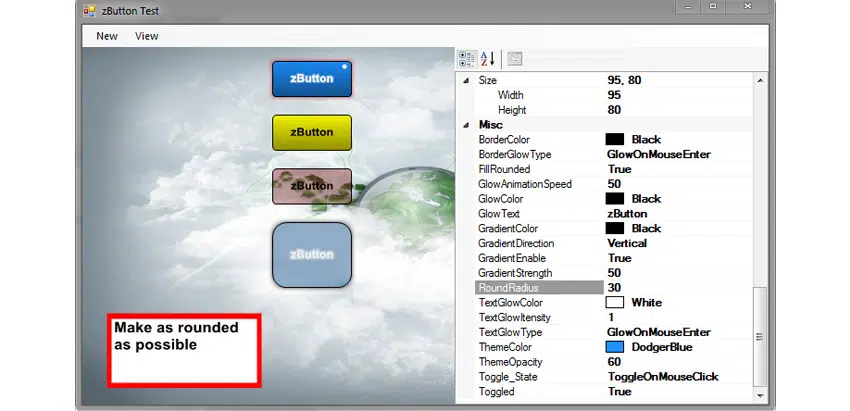Collapse the Misc category
This screenshot has height=411, width=850.
coord(464,124)
